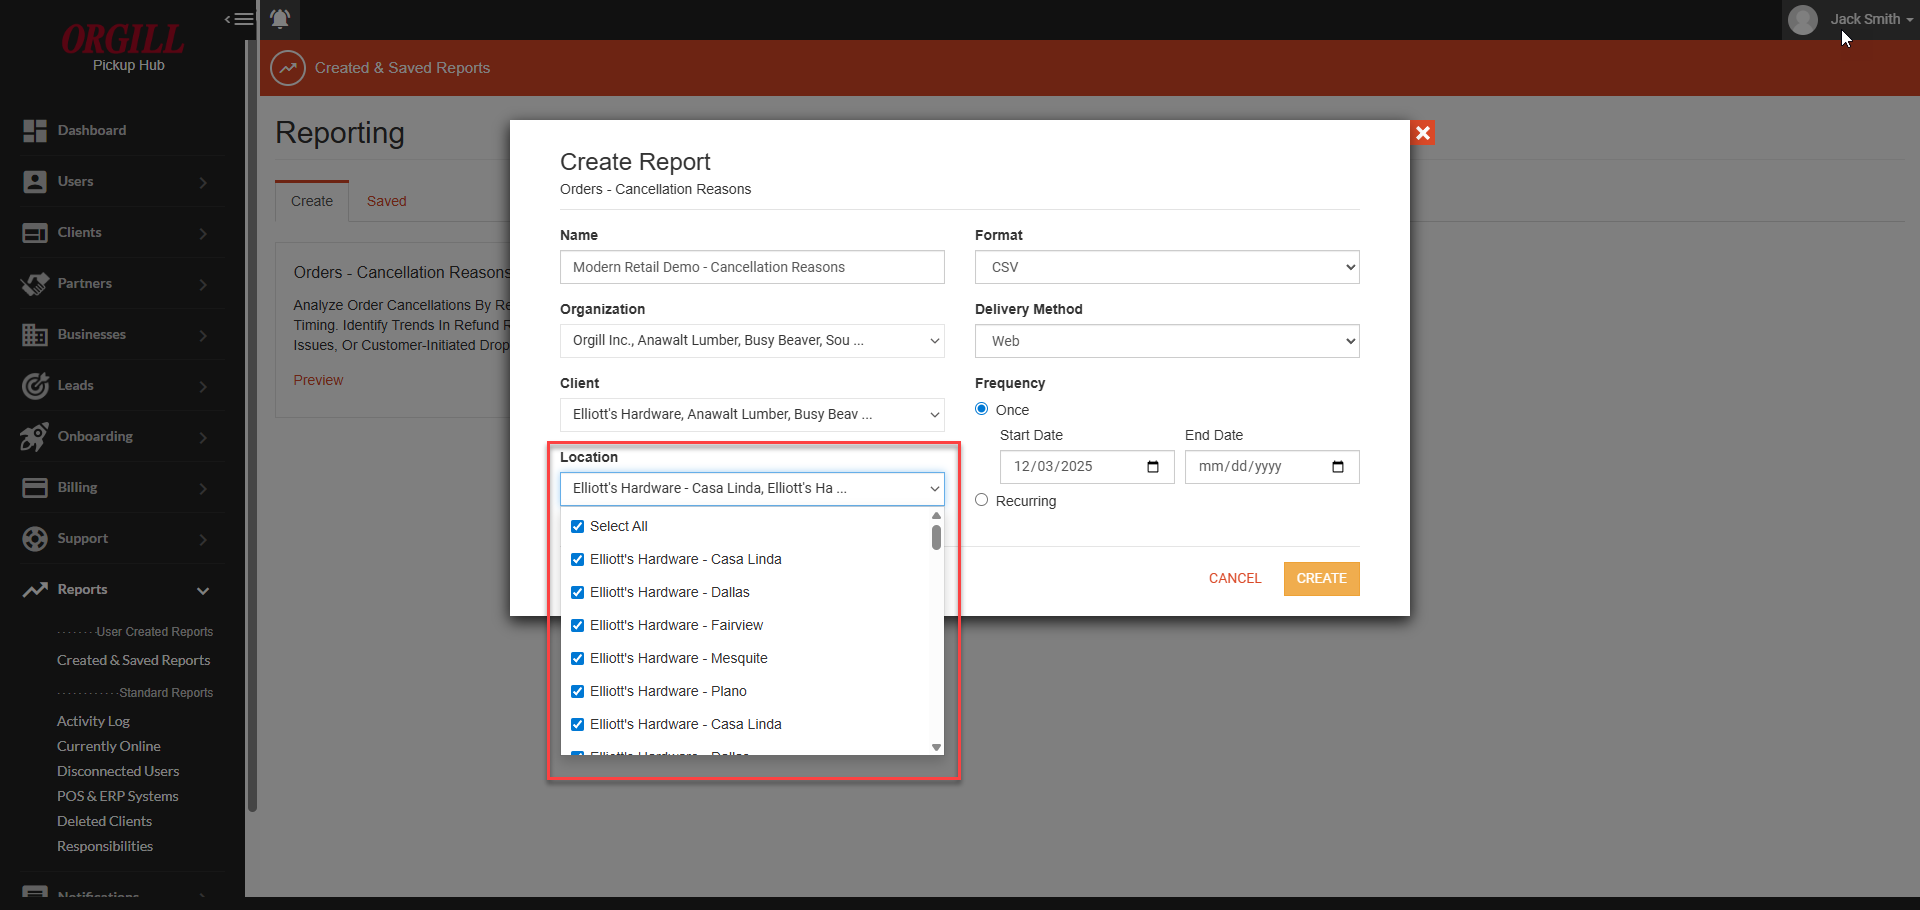Click the report Name input field
Viewport: 1920px width, 910px height.
point(752,267)
